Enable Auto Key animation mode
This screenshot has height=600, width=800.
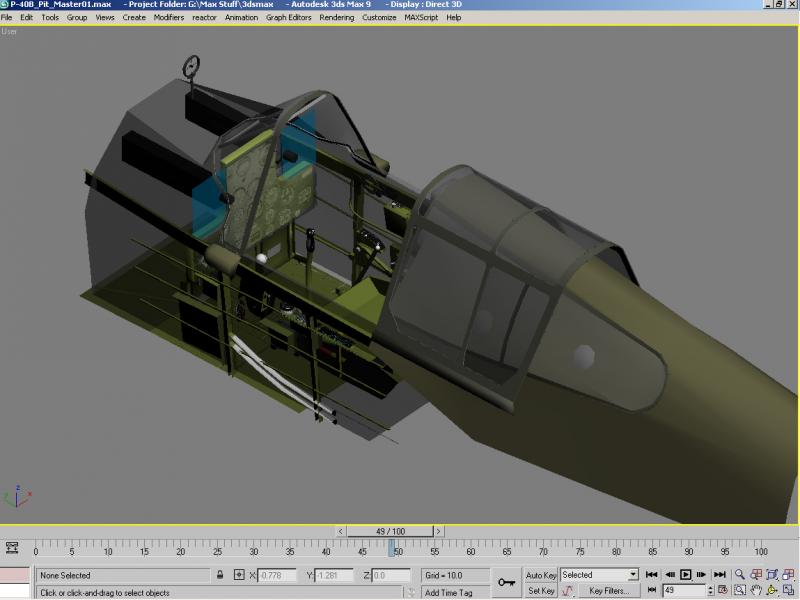click(541, 575)
